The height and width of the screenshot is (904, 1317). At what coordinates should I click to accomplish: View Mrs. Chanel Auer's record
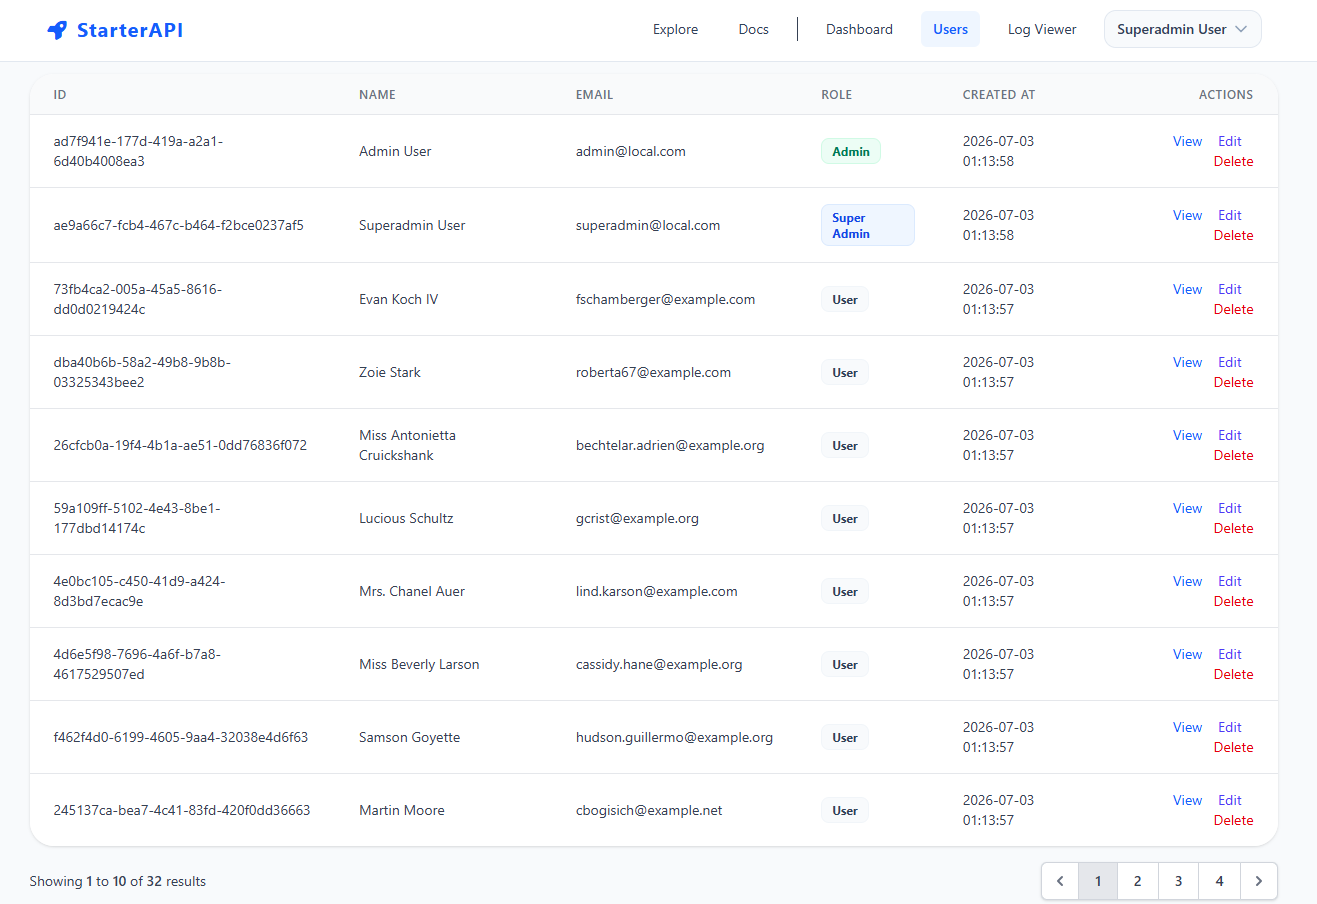point(1187,581)
